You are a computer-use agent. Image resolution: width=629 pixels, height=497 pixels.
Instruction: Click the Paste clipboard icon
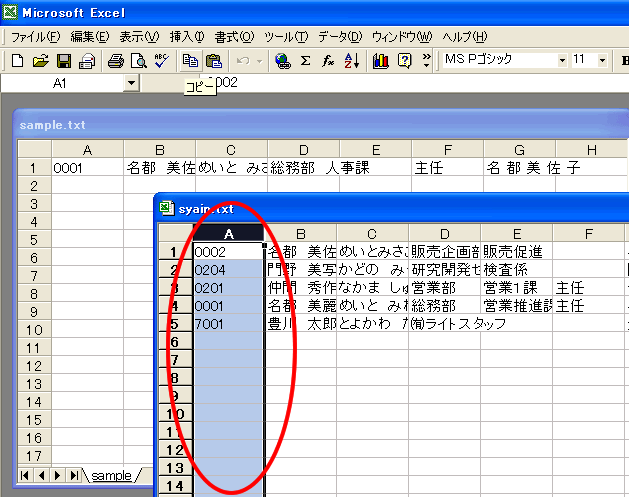214,61
